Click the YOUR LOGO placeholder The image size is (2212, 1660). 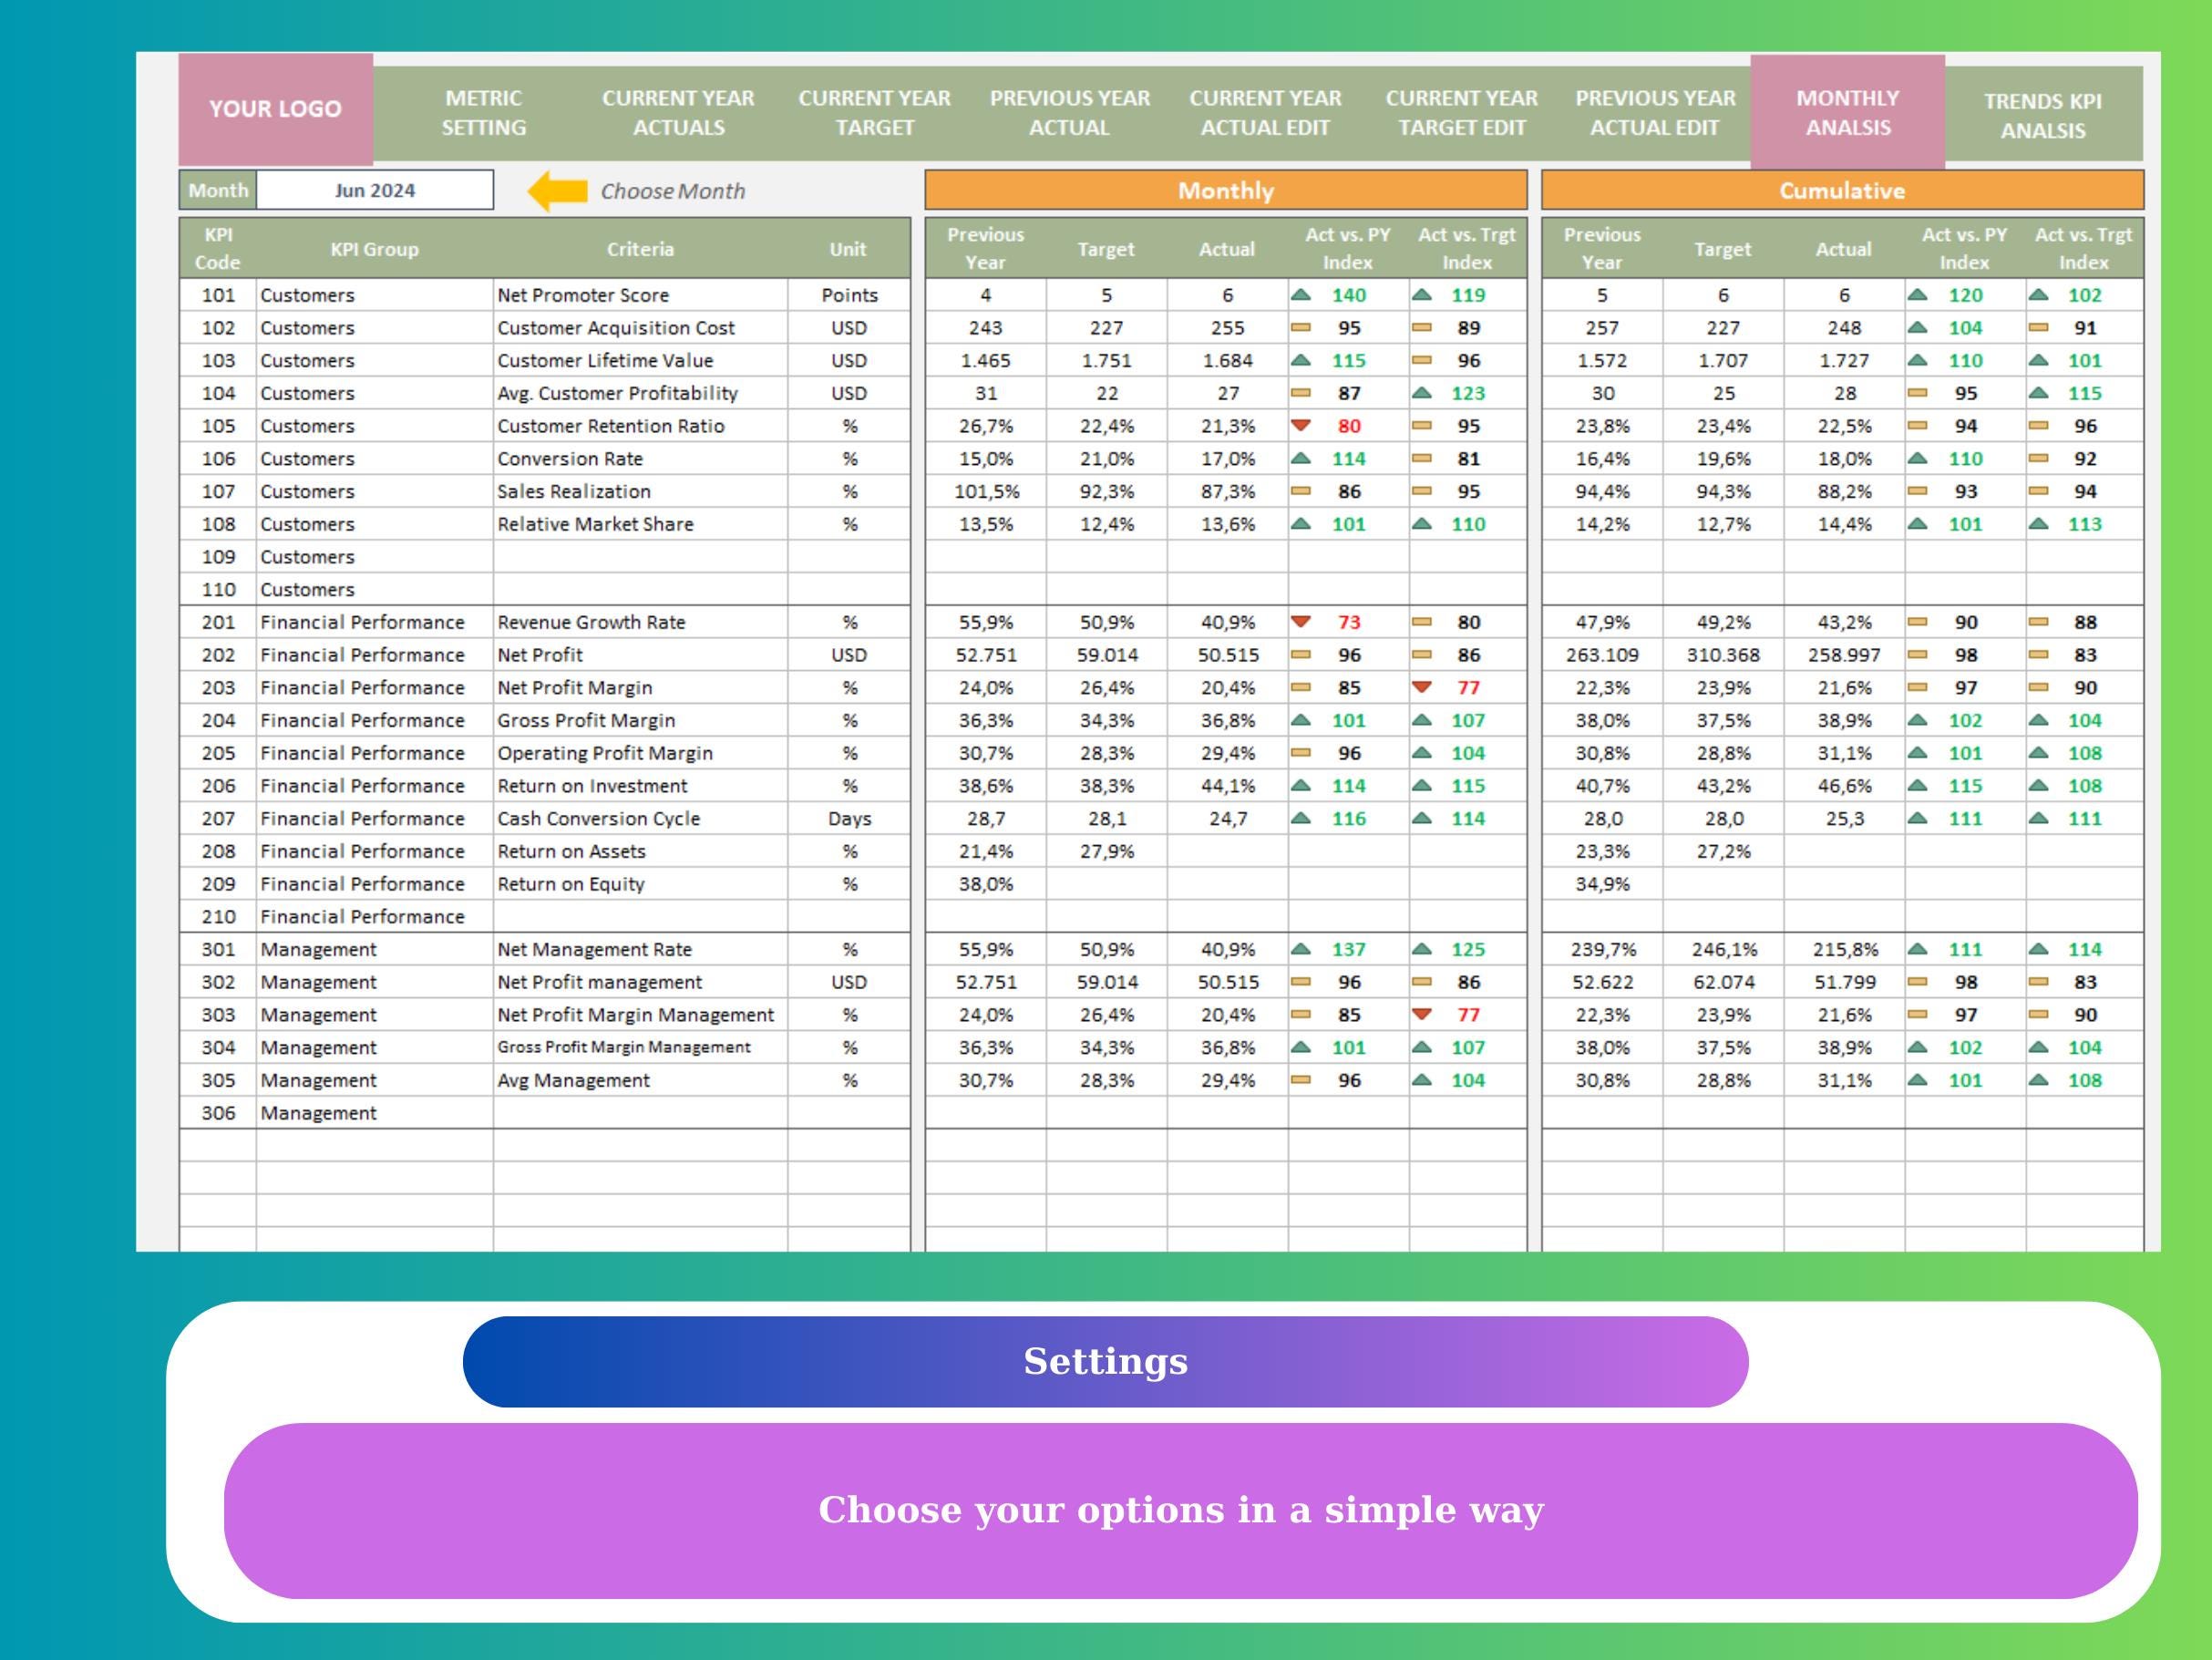(276, 109)
